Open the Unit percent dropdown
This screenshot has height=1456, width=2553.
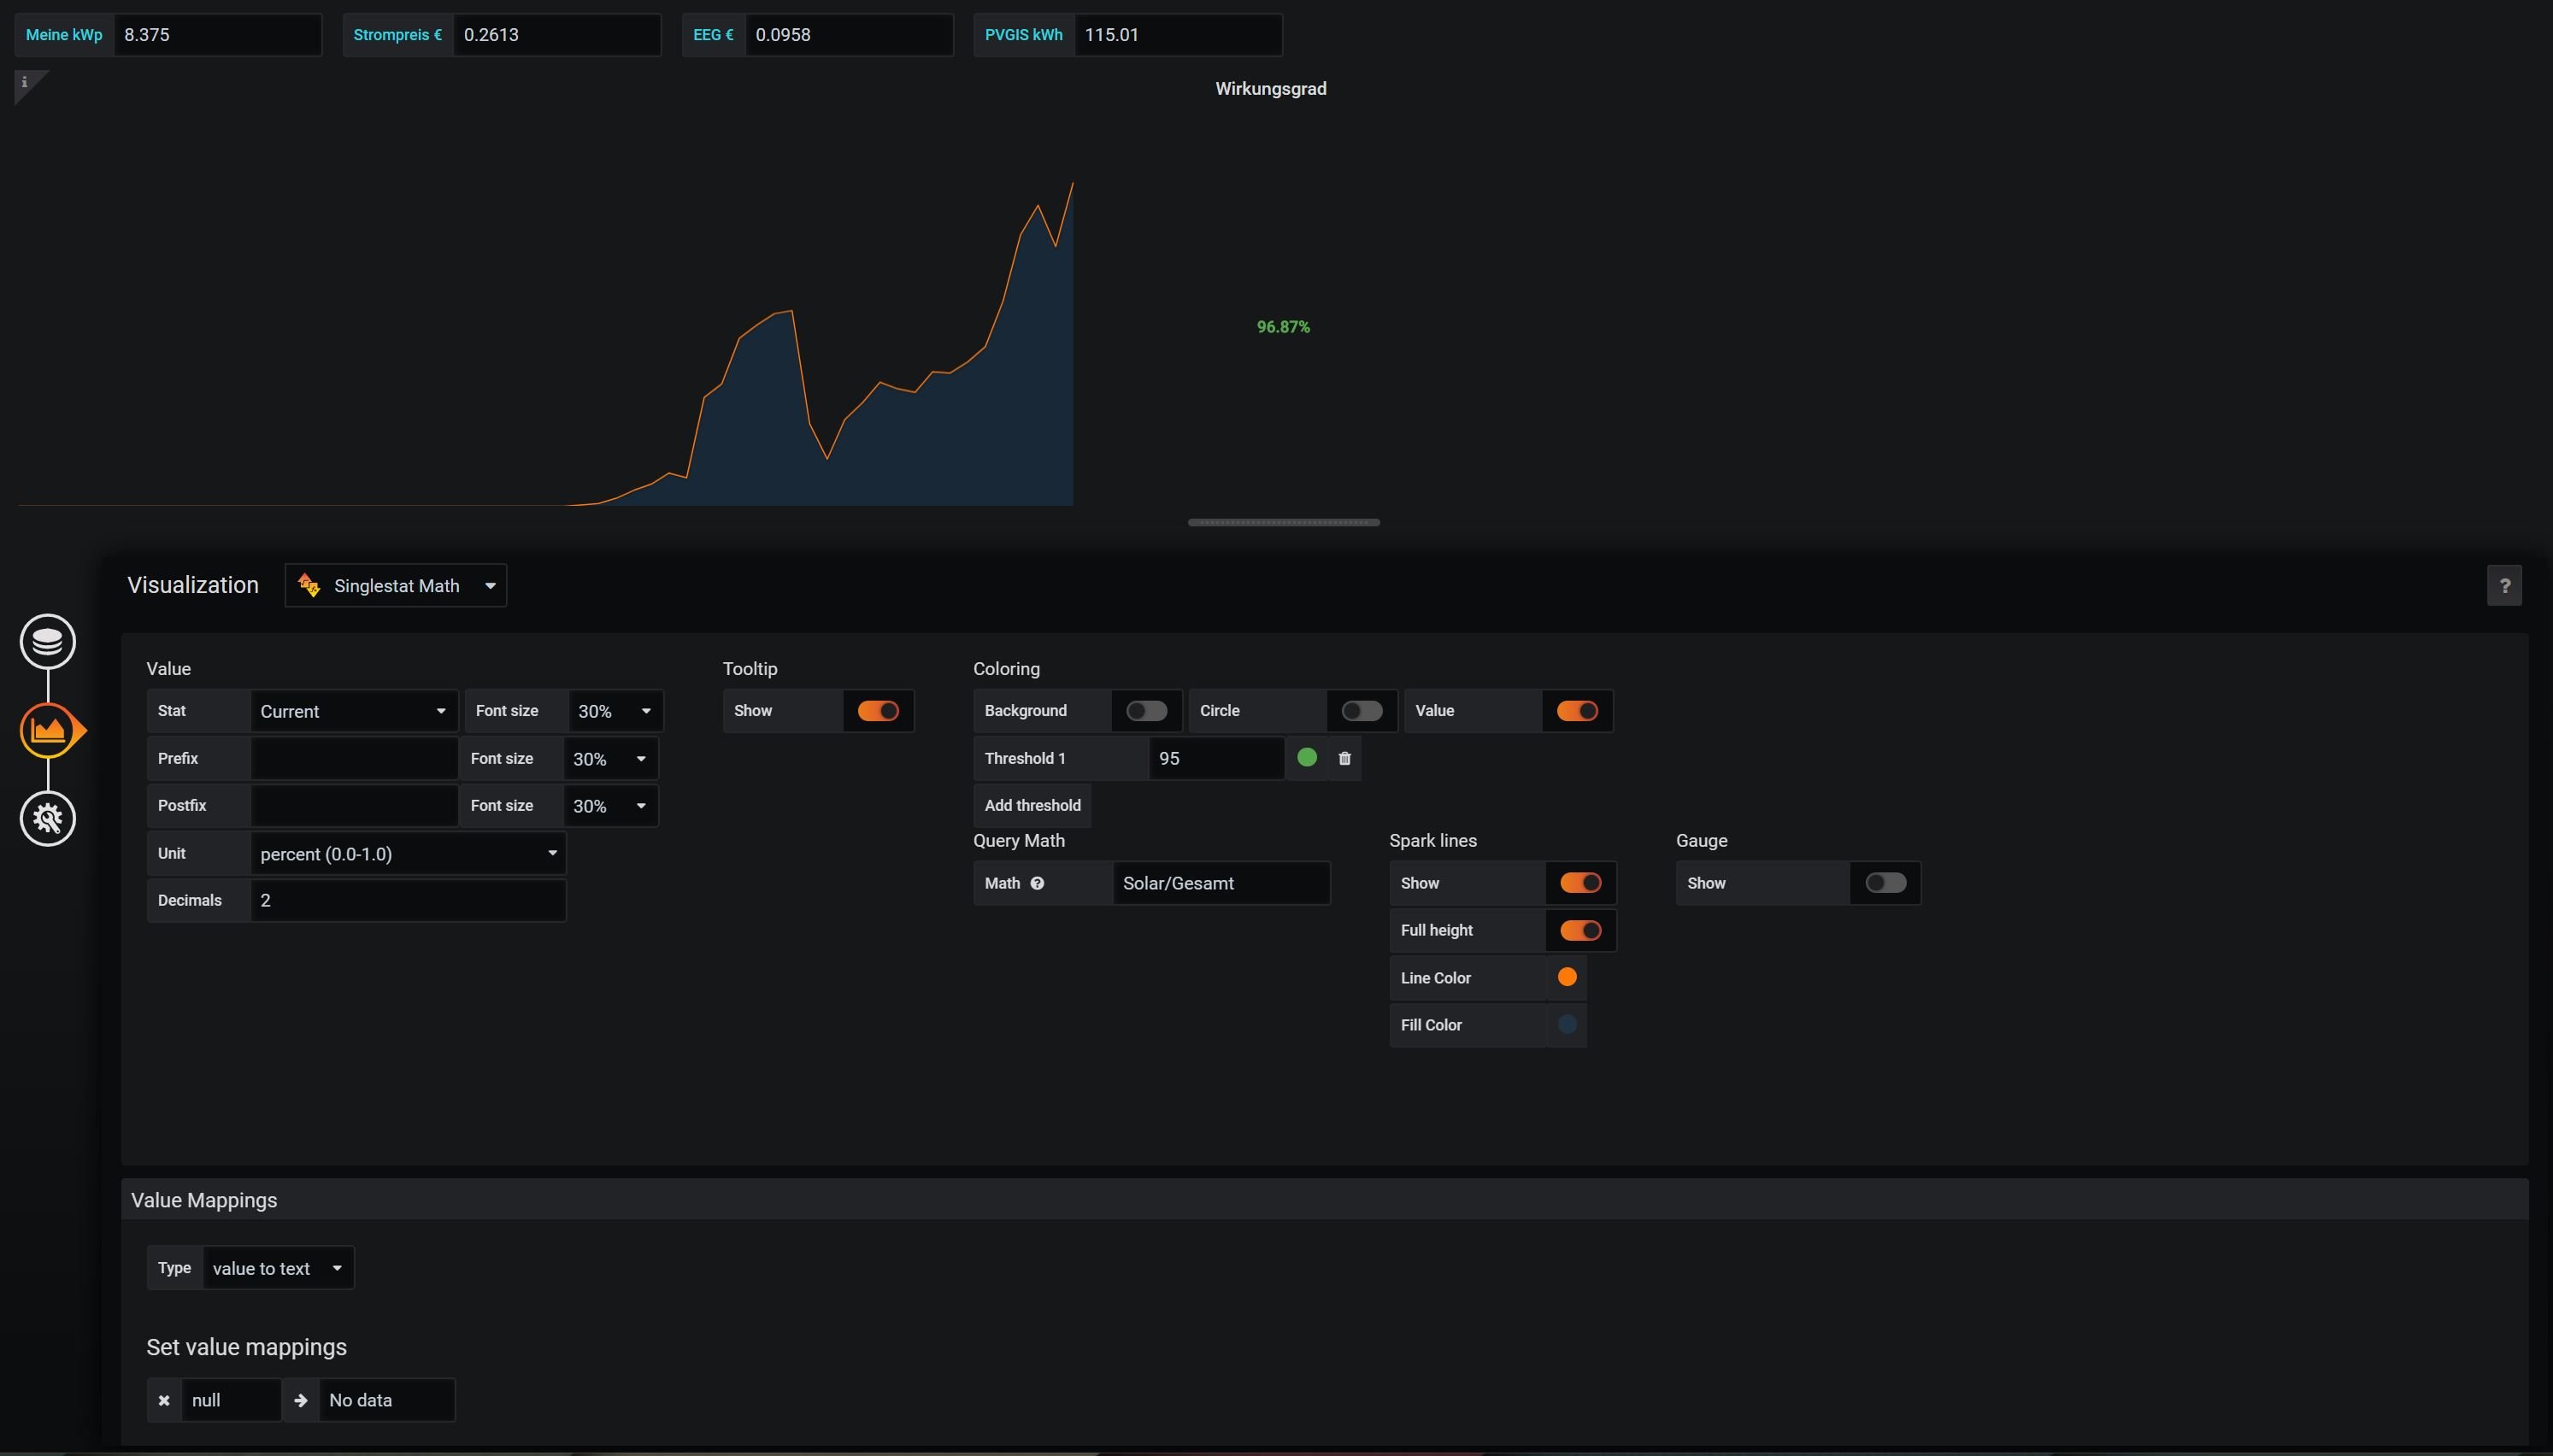[407, 854]
